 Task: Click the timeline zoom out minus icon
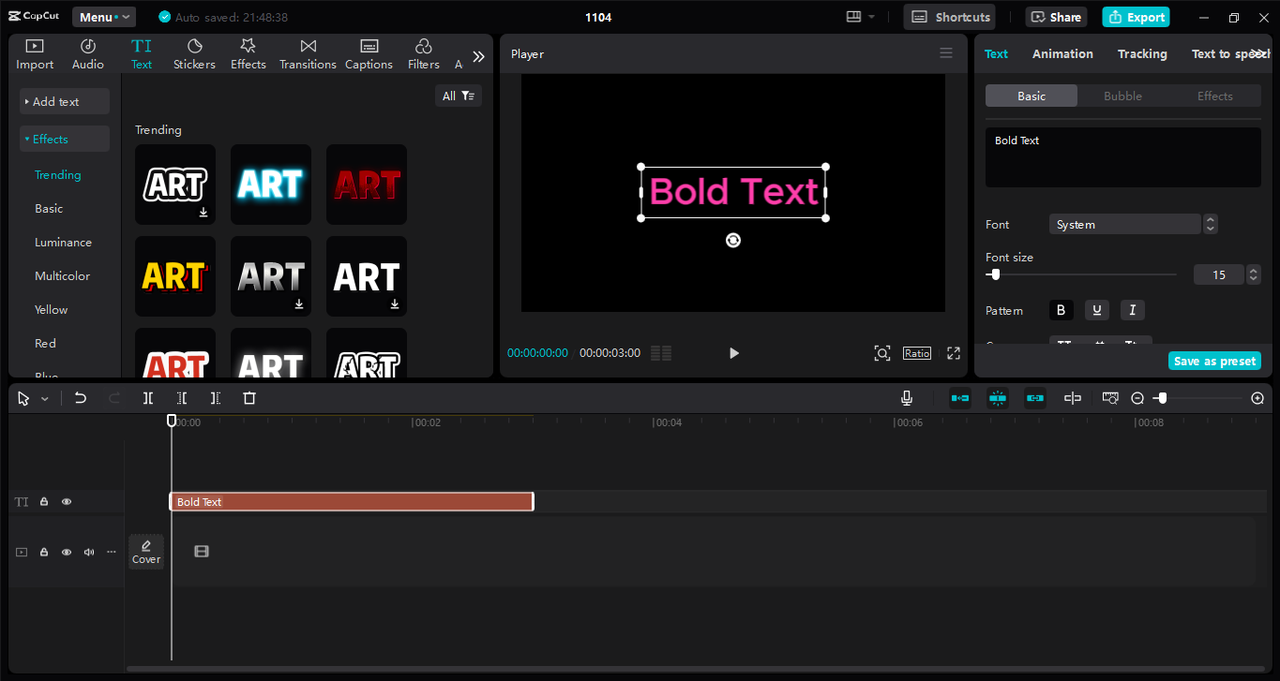(1137, 398)
